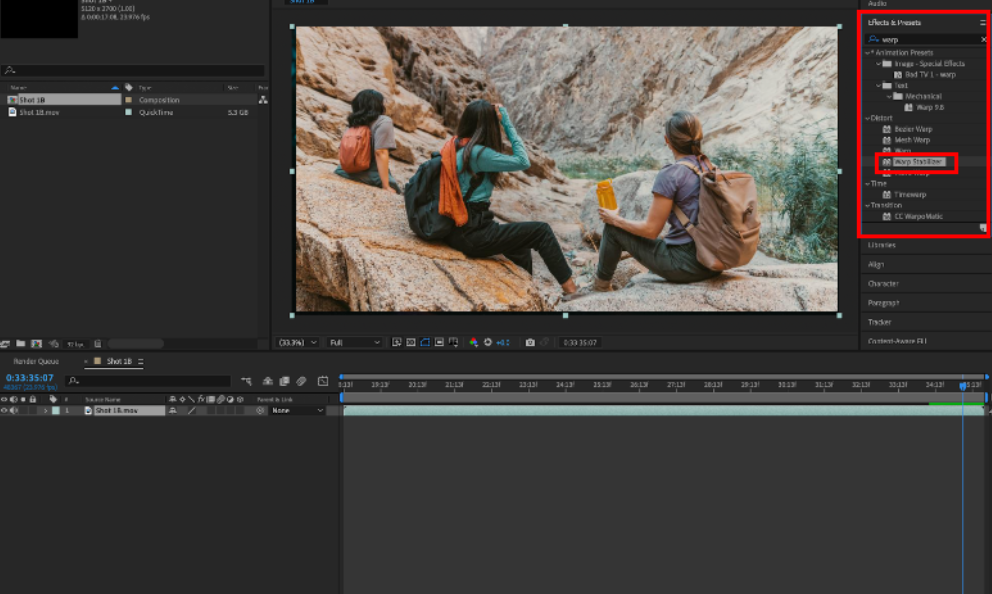Click the current-time indicator on timeline ruler
Image resolution: width=992 pixels, height=594 pixels.
tap(963, 385)
